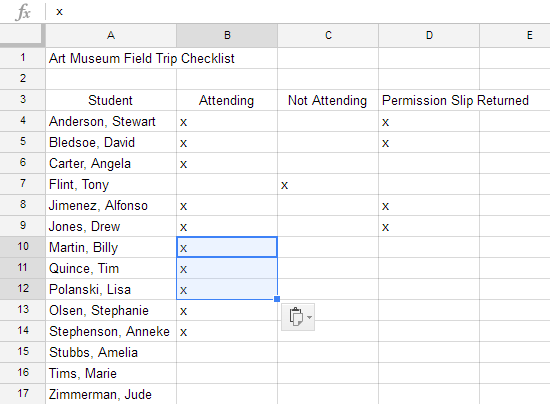Viewport: 550px width, 404px height.
Task: Select column A header
Action: 111,35
